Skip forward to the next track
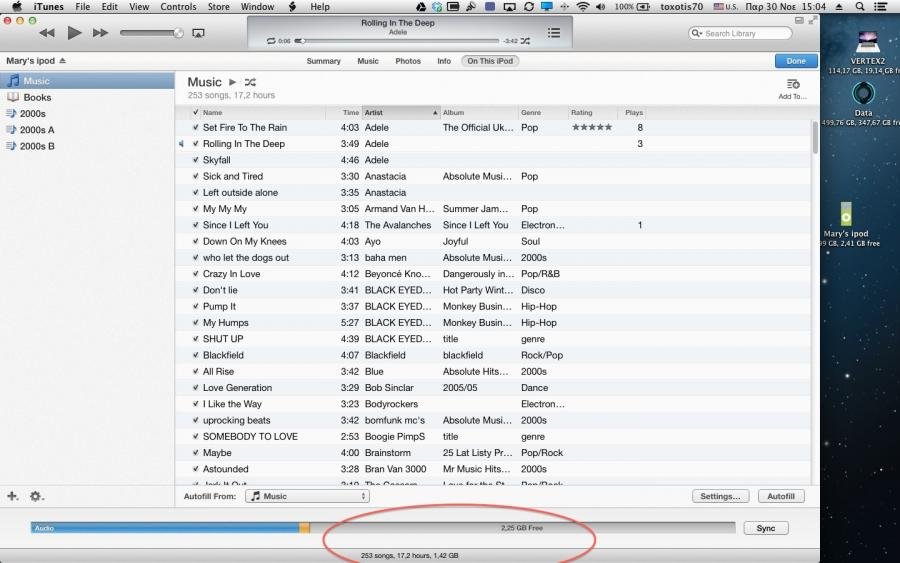 [100, 33]
